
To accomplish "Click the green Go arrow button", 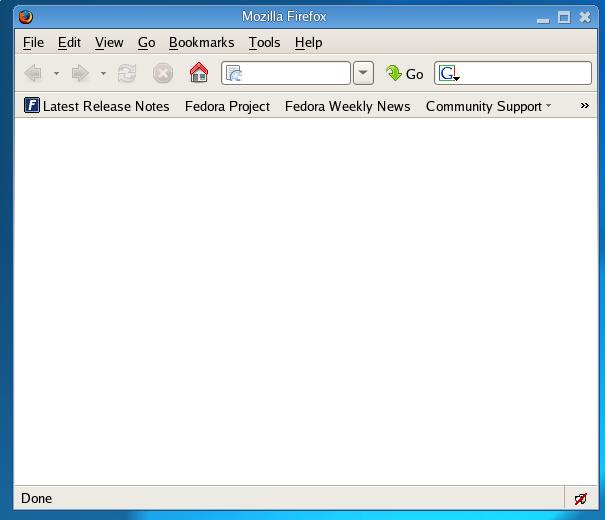I will pos(404,73).
